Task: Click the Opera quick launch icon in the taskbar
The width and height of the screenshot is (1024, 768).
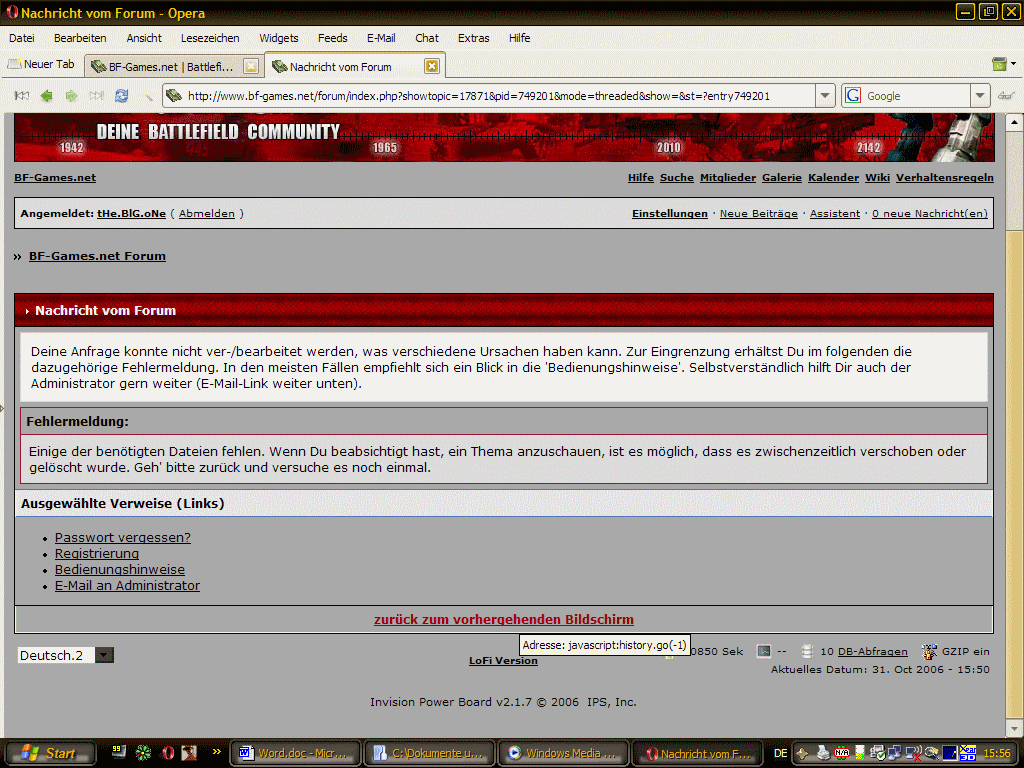Action: (168, 753)
